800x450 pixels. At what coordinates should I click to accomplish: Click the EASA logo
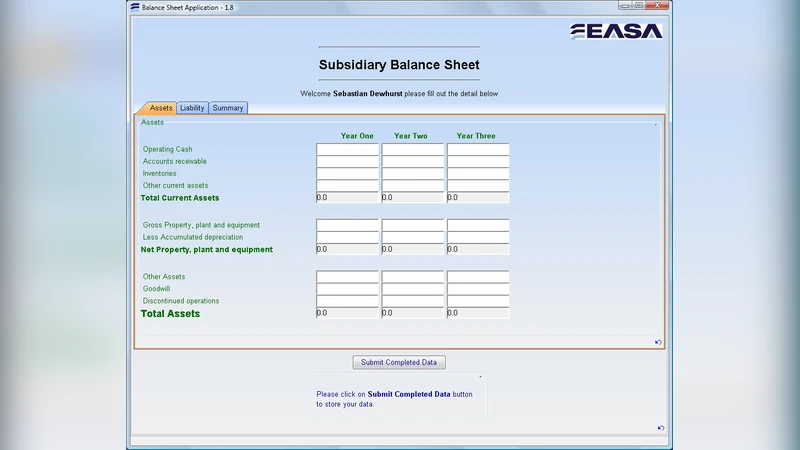click(616, 31)
